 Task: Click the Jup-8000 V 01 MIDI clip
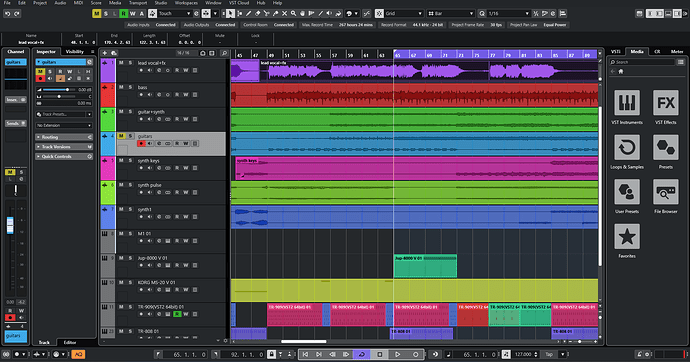tap(425, 266)
